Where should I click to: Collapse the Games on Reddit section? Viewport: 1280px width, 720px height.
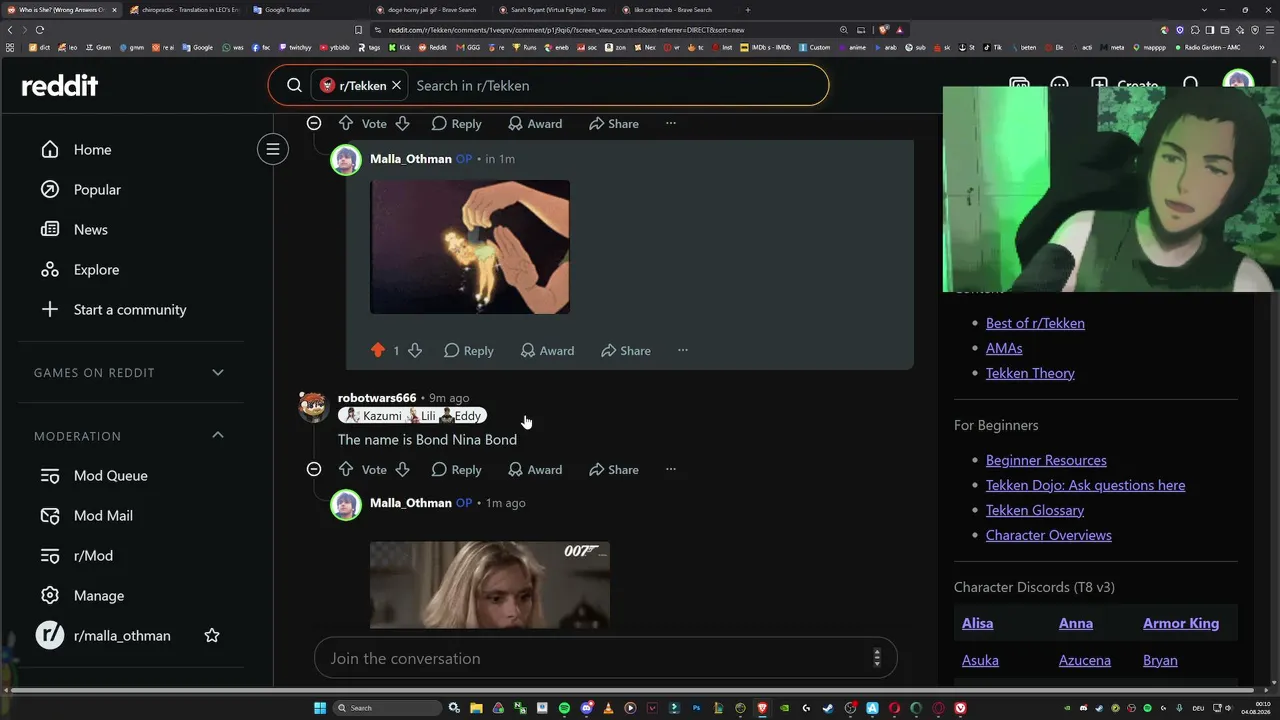[x=218, y=372]
